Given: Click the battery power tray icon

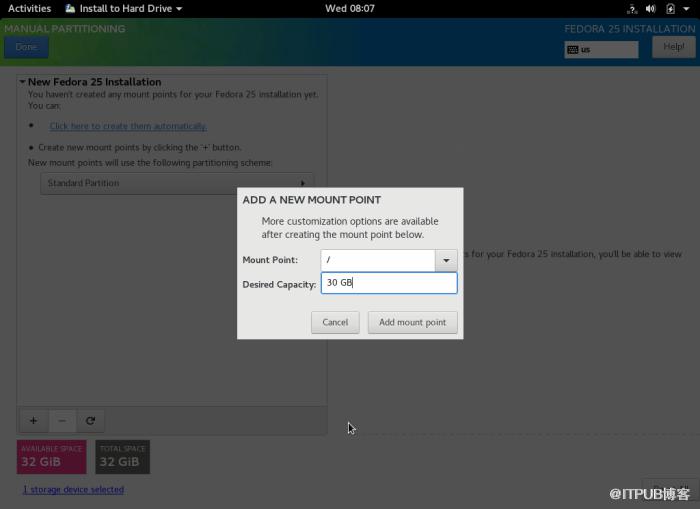Looking at the screenshot, I should click(x=671, y=8).
